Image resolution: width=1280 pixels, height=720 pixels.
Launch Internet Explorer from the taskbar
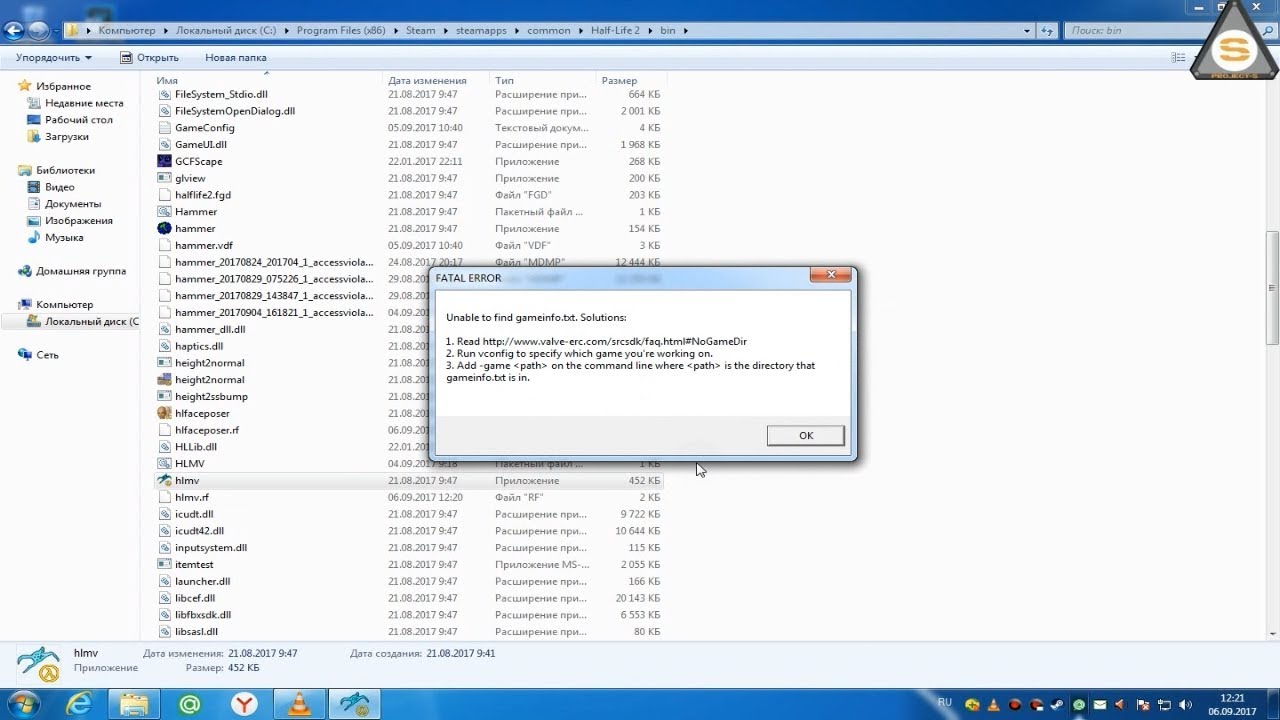coord(79,705)
